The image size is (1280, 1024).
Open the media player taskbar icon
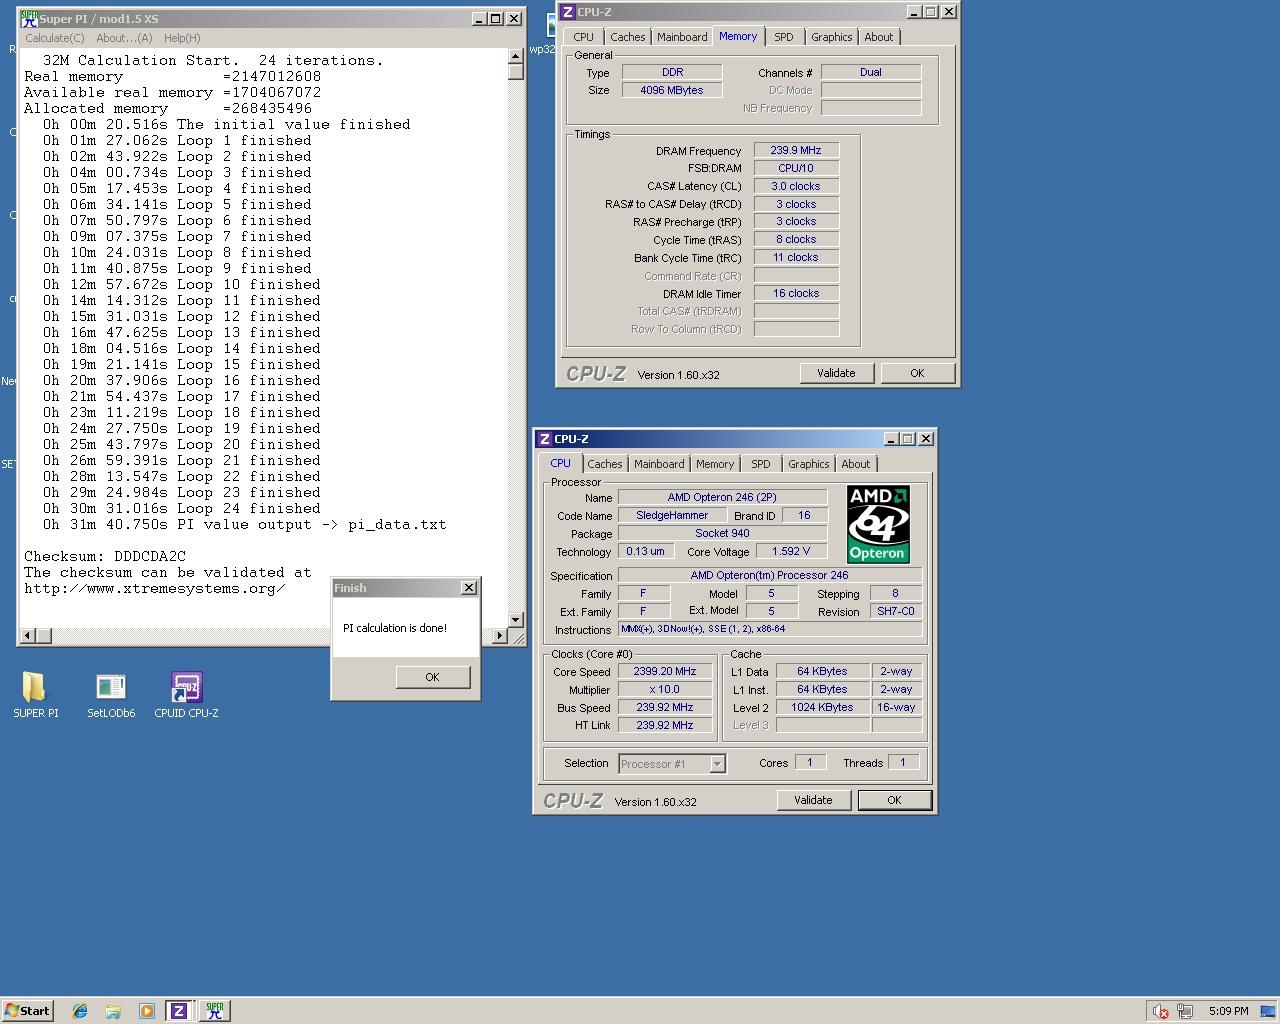(x=146, y=1011)
